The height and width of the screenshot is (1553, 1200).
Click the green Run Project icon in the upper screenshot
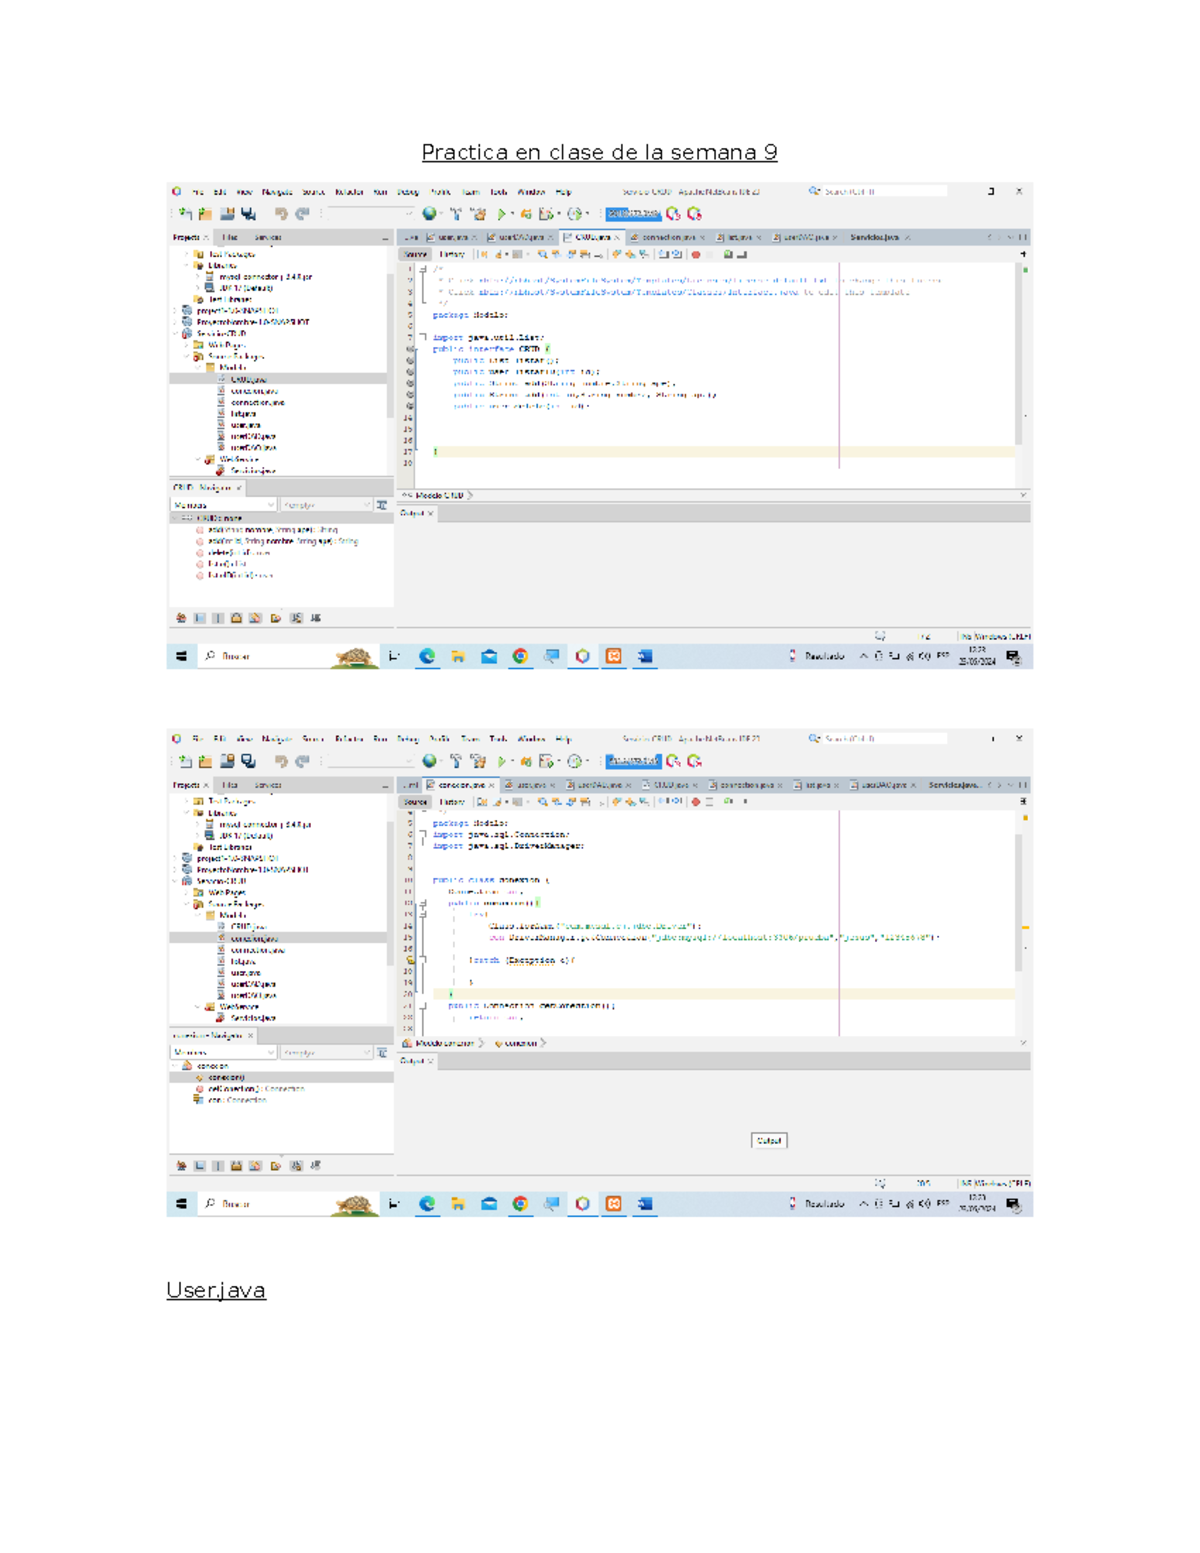pos(502,214)
